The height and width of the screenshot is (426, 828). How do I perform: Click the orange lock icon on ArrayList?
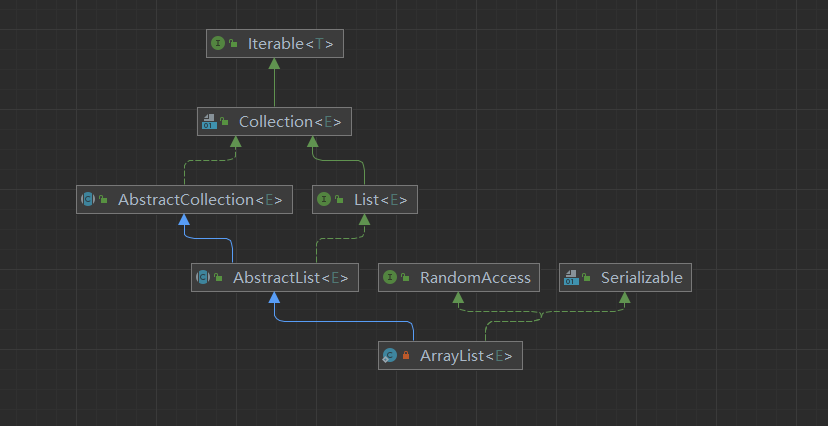tap(407, 357)
